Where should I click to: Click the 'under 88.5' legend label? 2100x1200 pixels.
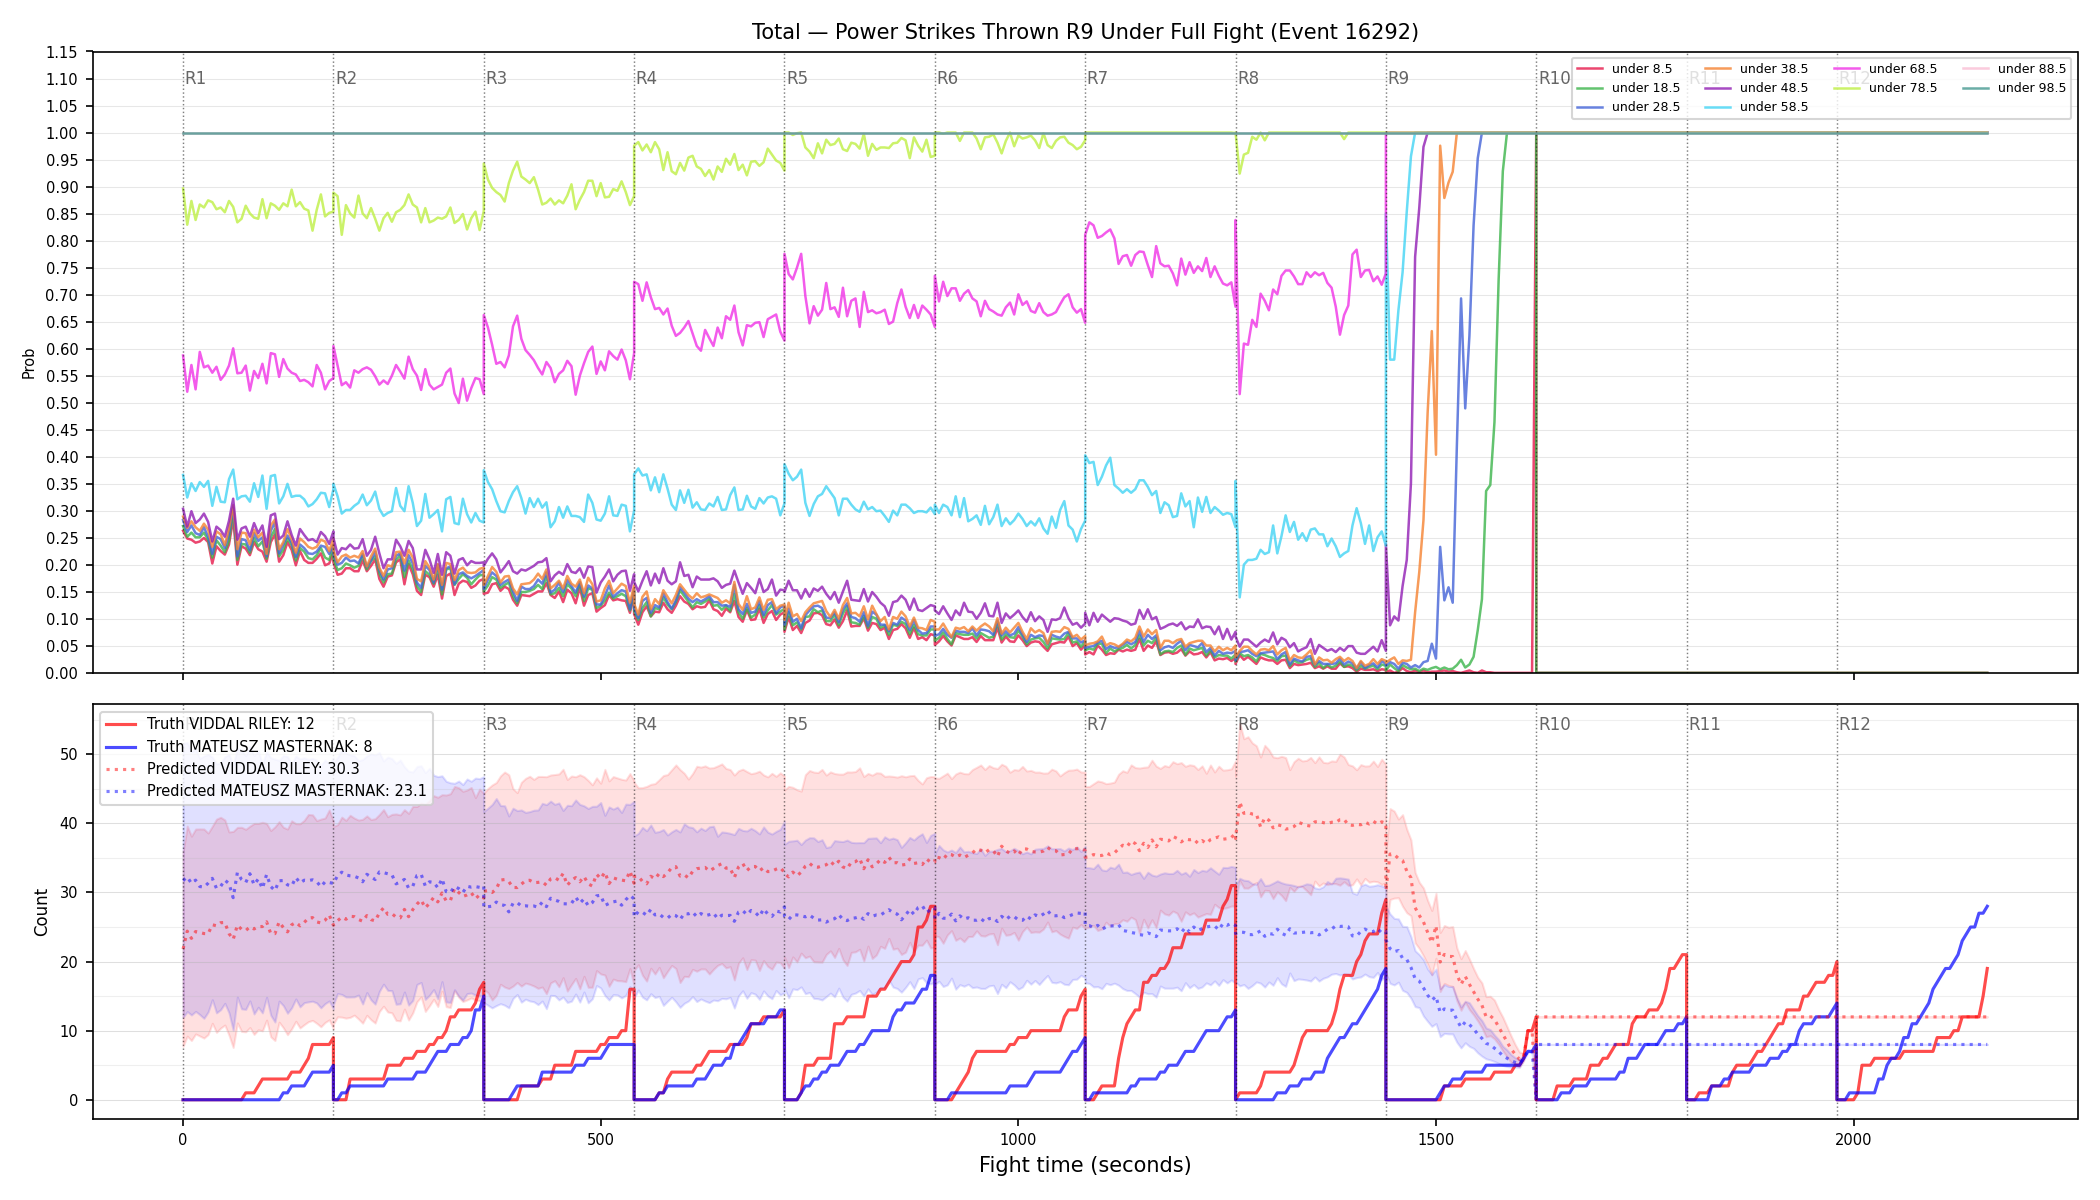click(x=2032, y=69)
